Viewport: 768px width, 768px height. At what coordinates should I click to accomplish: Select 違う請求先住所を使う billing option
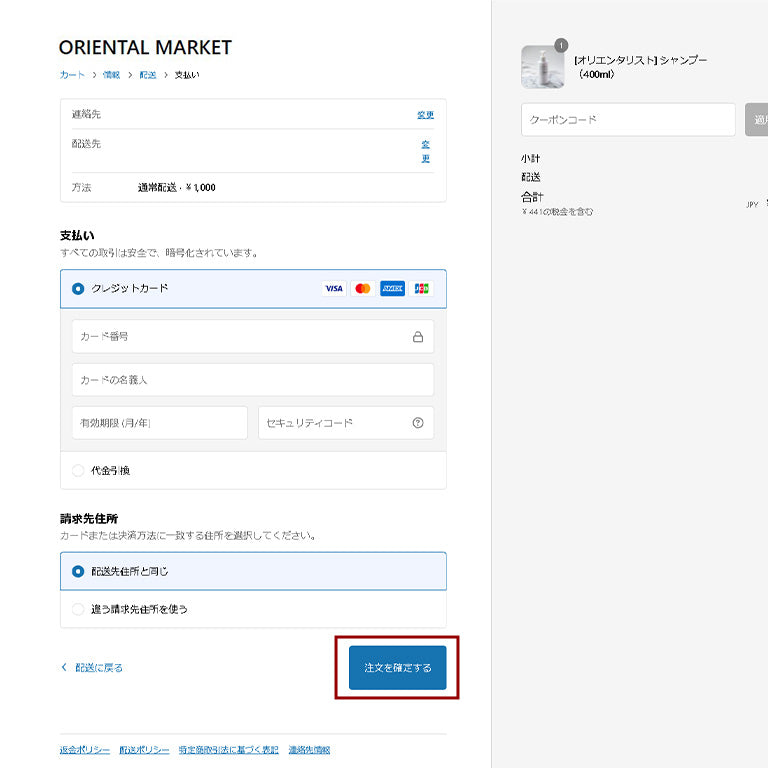[78, 609]
